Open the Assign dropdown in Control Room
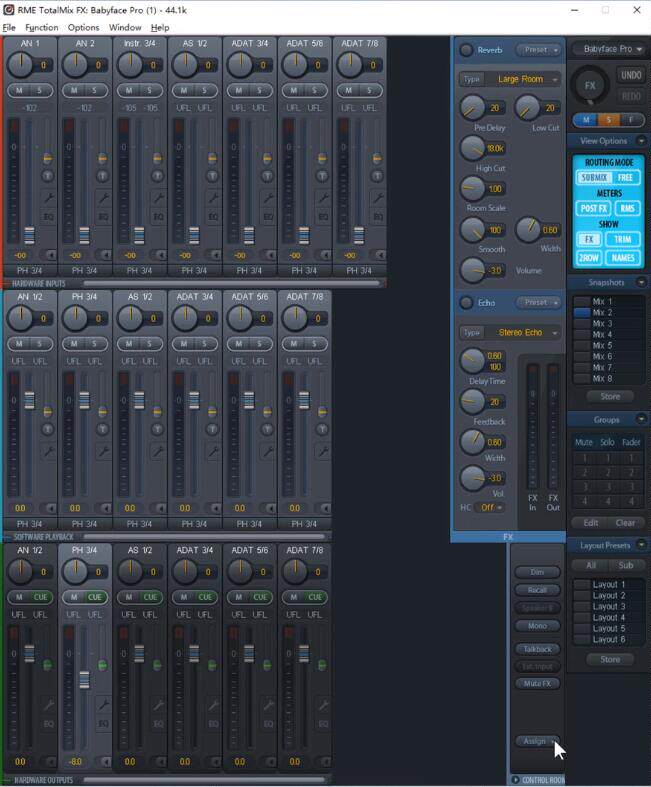Screen dimensions: 651x787 [x=538, y=741]
